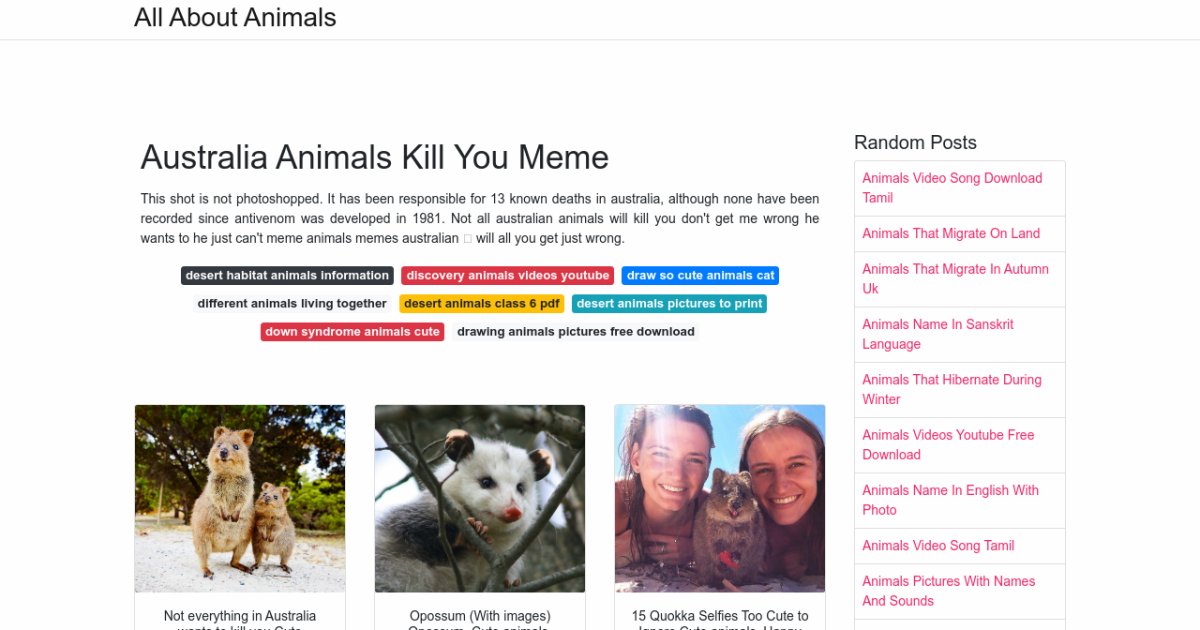Click 'Animals Videos Youtube Free Download' link
1200x630 pixels.
948,444
